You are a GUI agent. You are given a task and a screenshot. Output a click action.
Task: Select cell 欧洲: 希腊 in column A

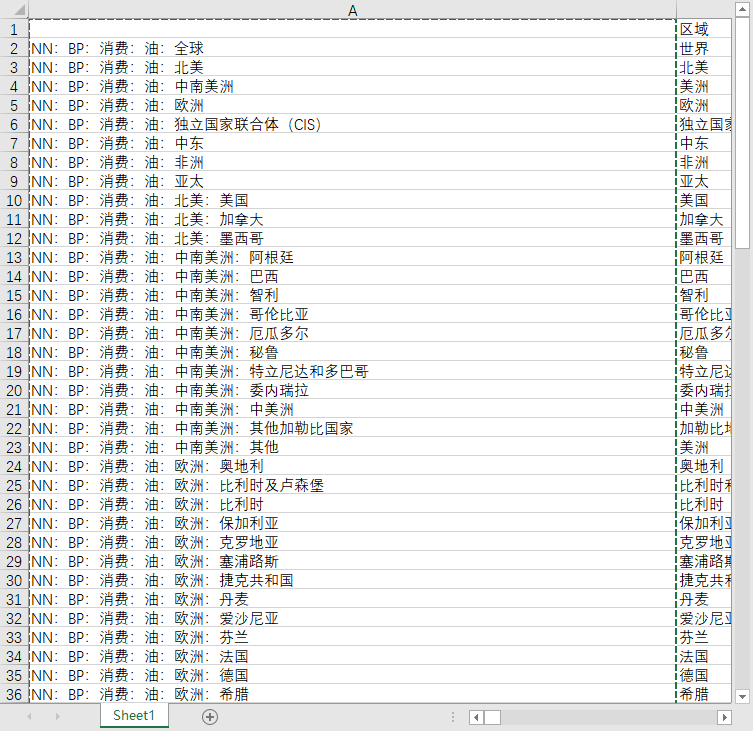point(352,694)
